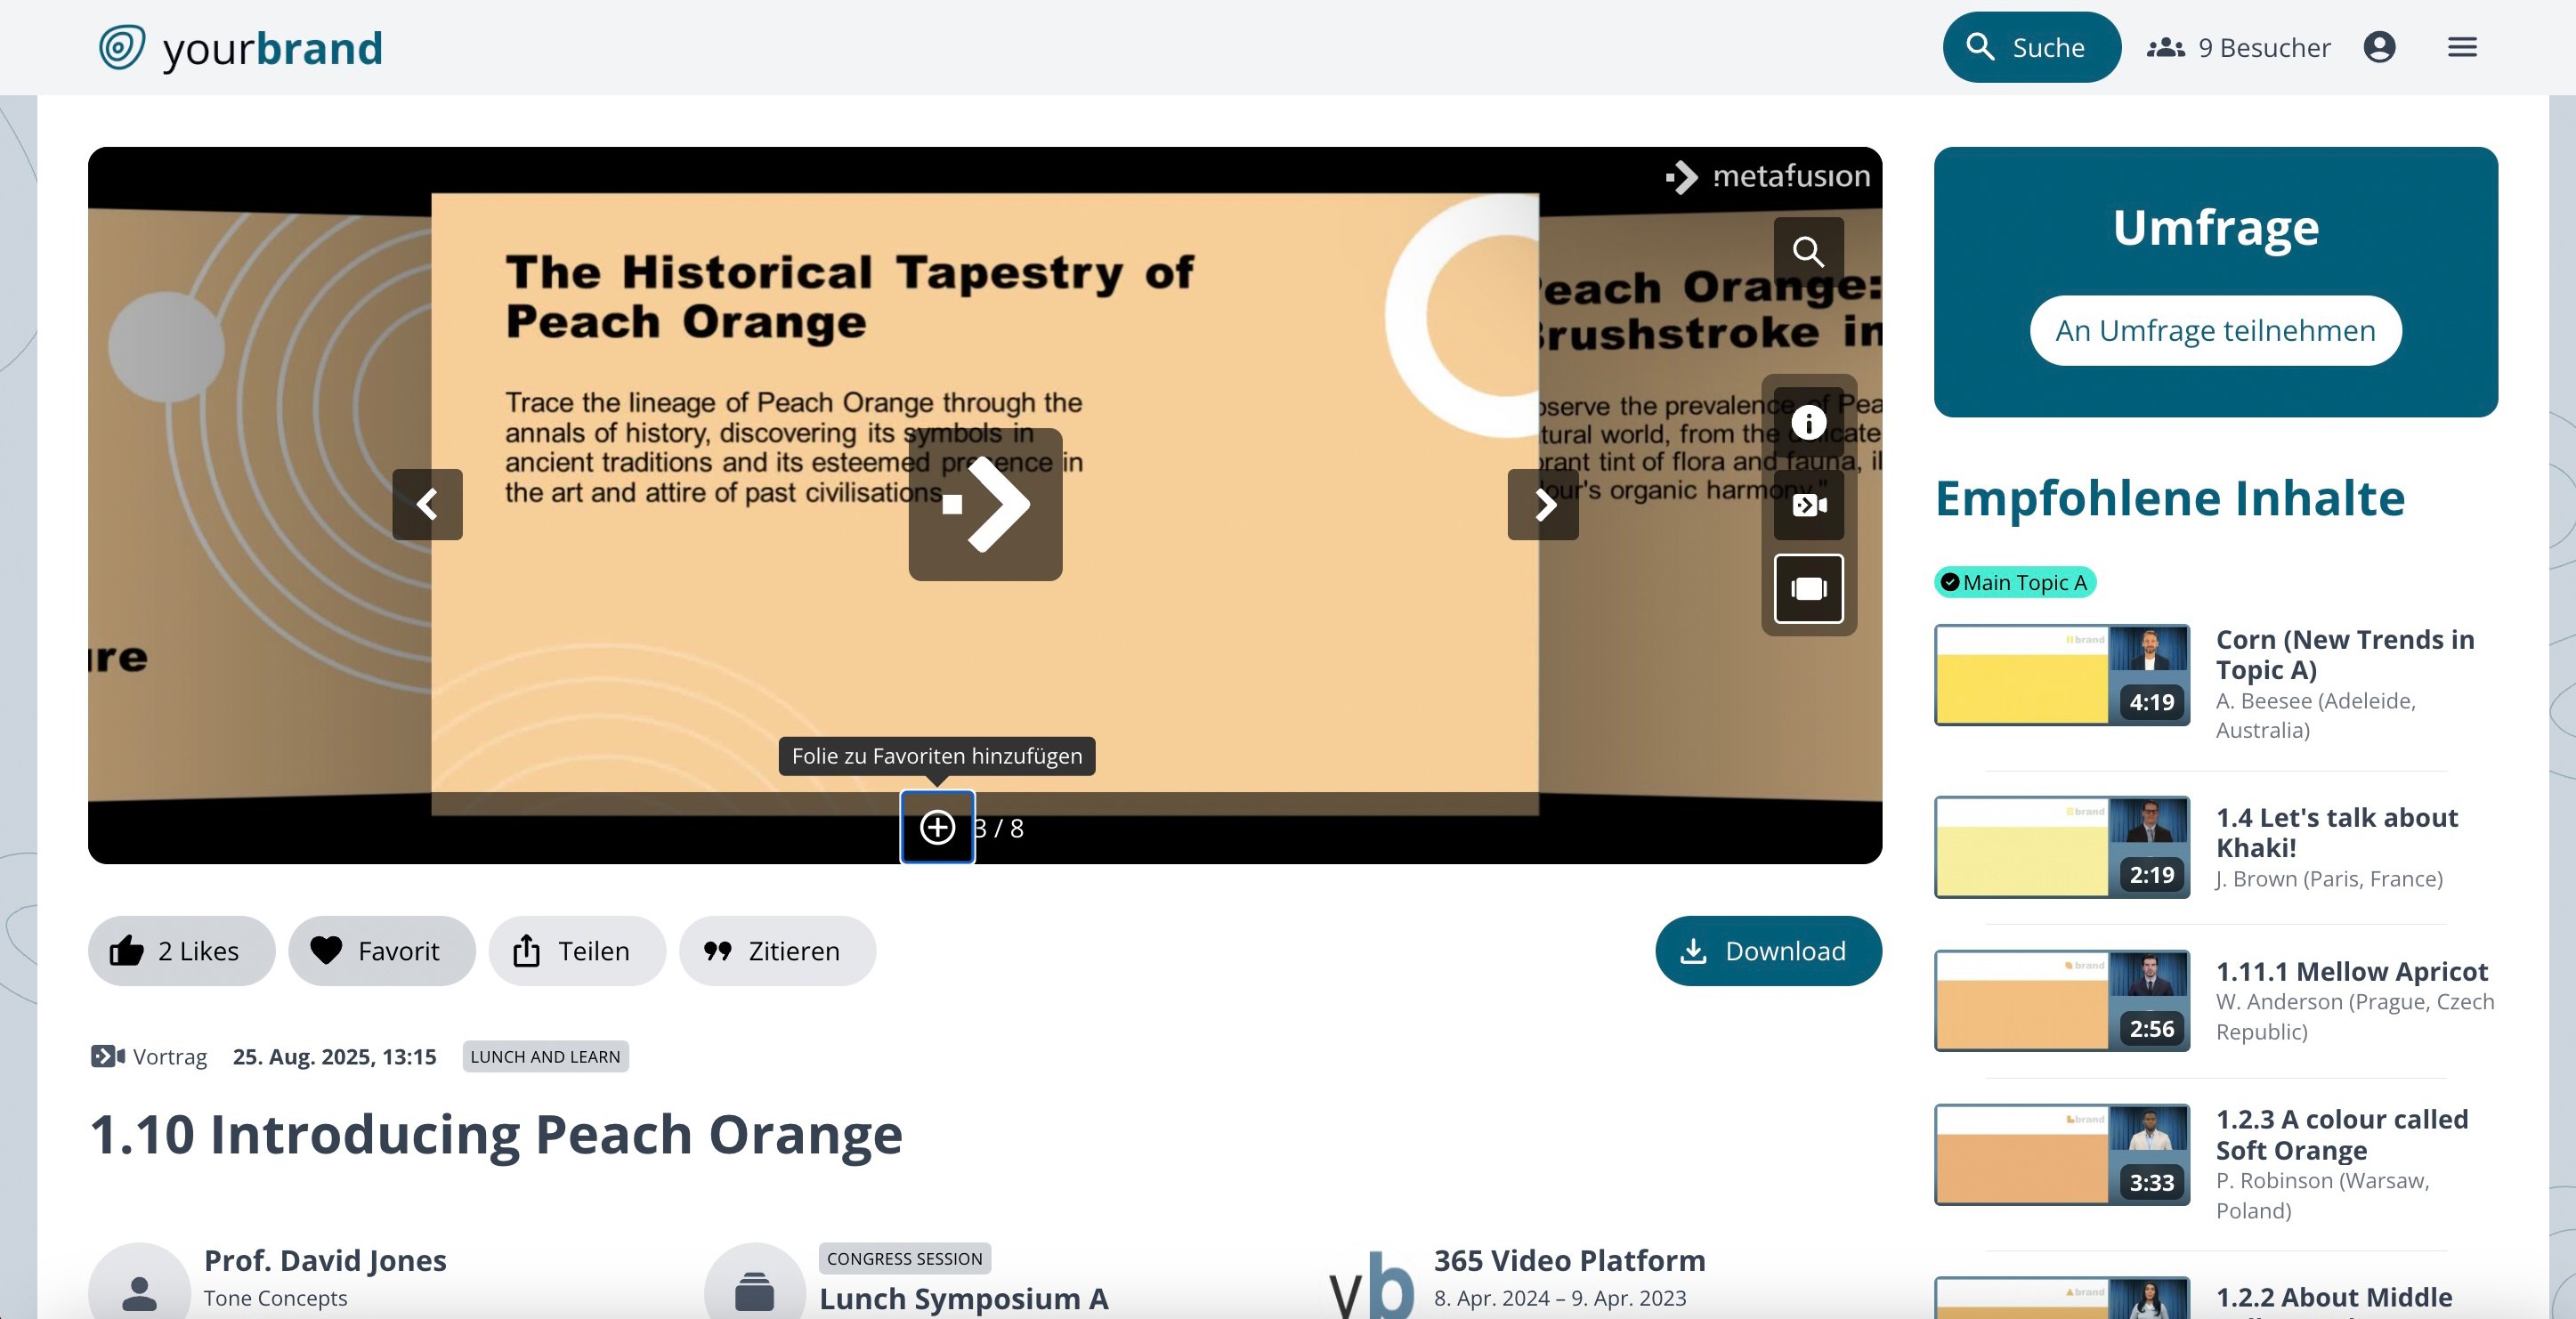This screenshot has height=1319, width=2576.
Task: Switch to video view in the player
Action: click(1808, 505)
